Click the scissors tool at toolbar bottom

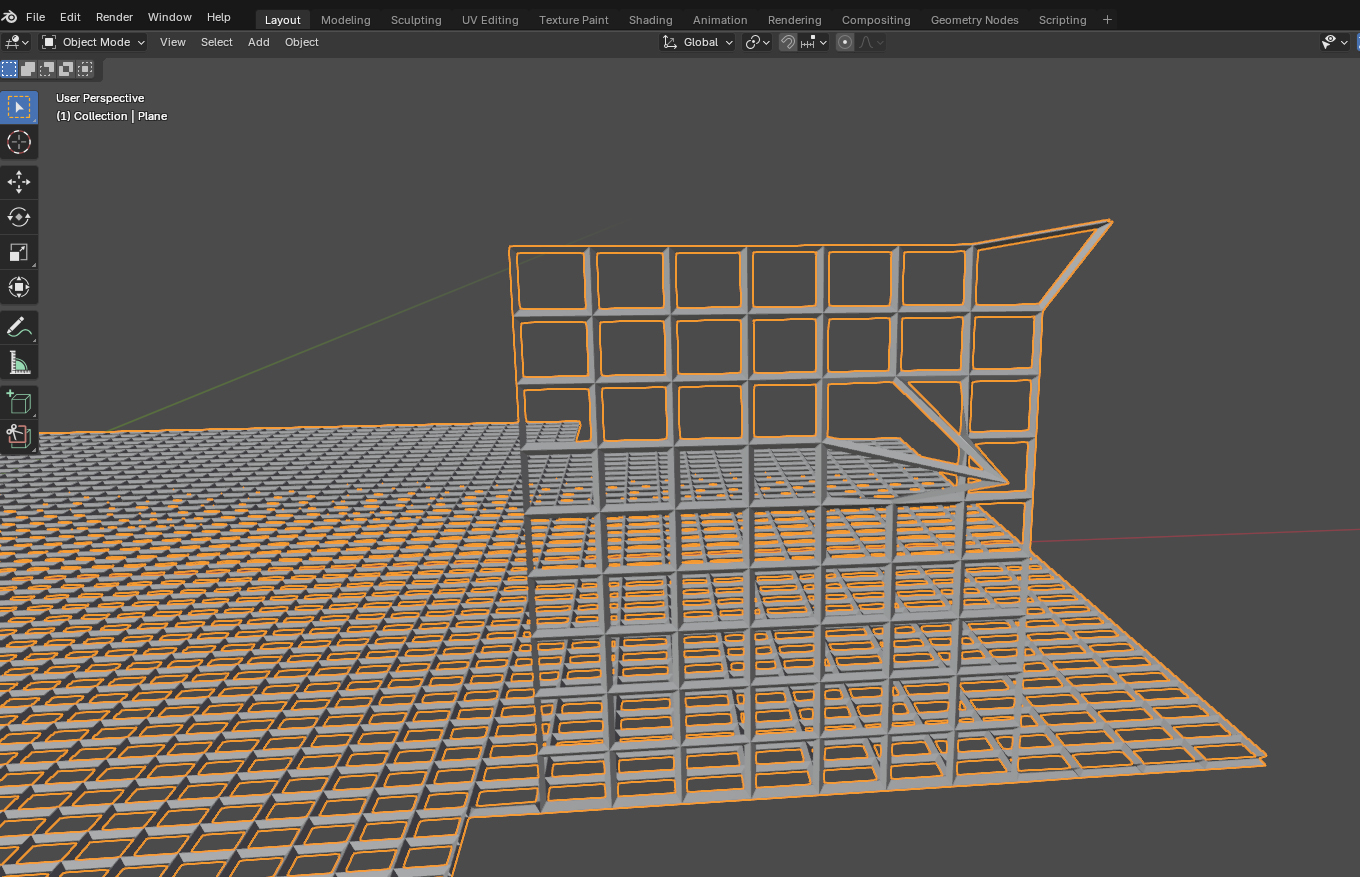tap(19, 436)
